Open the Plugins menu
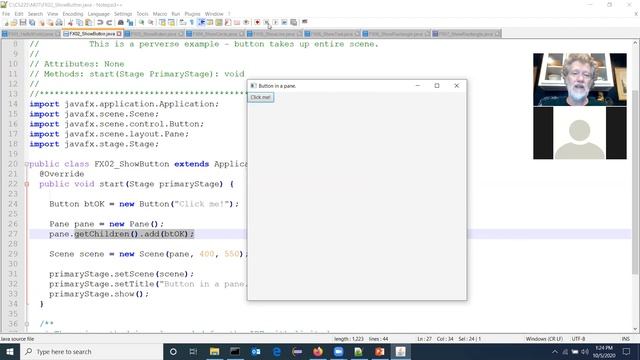The image size is (640, 360). click(x=192, y=14)
